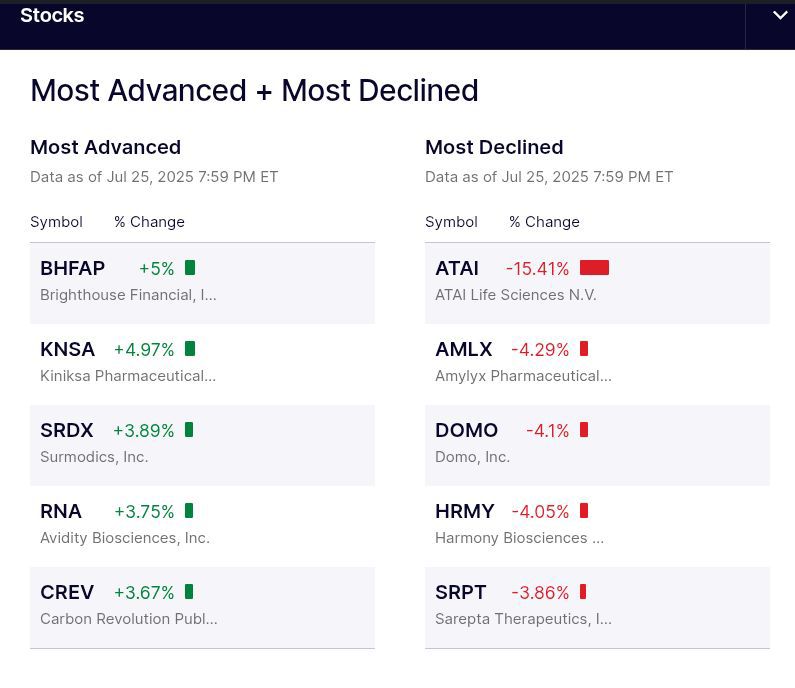The width and height of the screenshot is (795, 688).
Task: Select the SRDX ticker link
Action: (66, 431)
